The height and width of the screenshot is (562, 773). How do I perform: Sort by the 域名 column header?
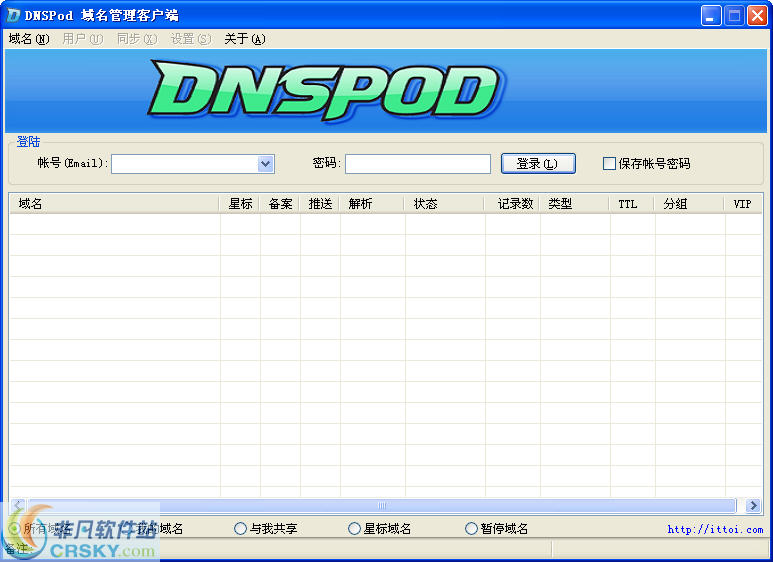[114, 204]
